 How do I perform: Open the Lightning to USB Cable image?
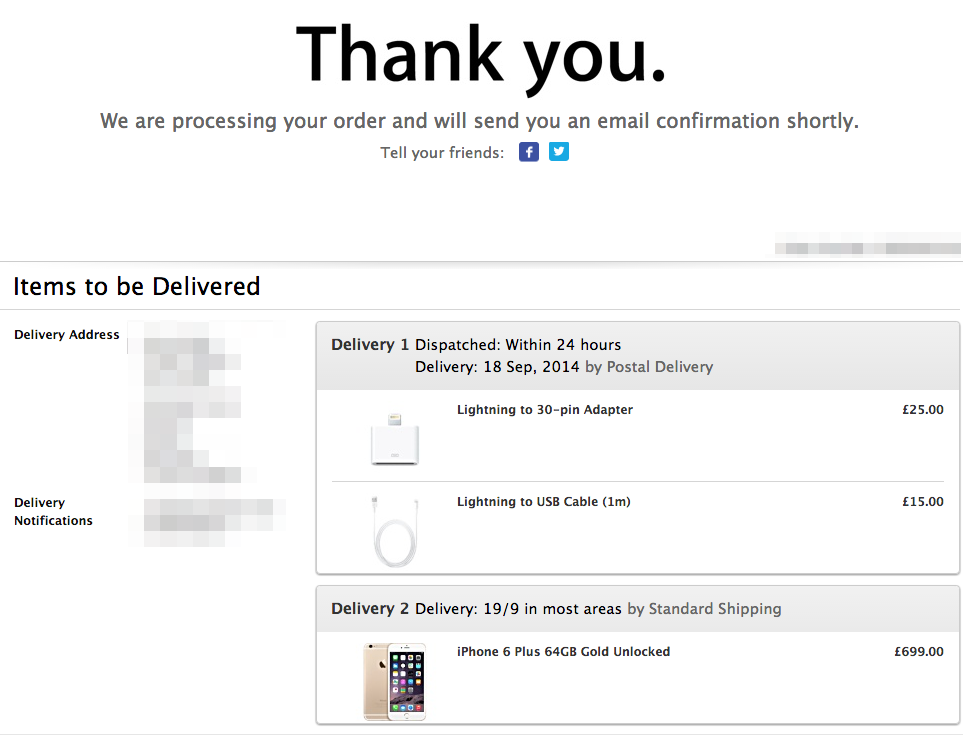396,532
